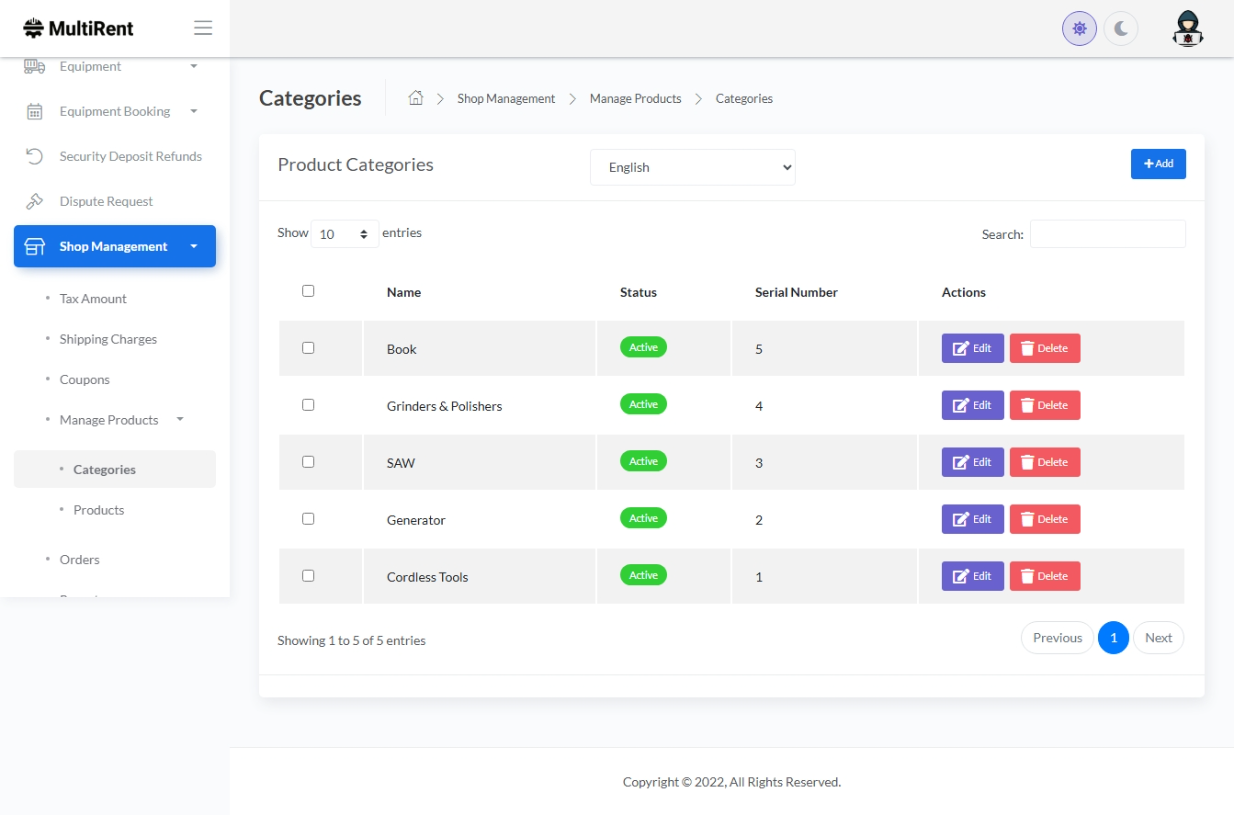The image size is (1234, 815).
Task: Click Equipment Booking calendar icon
Action: [34, 112]
